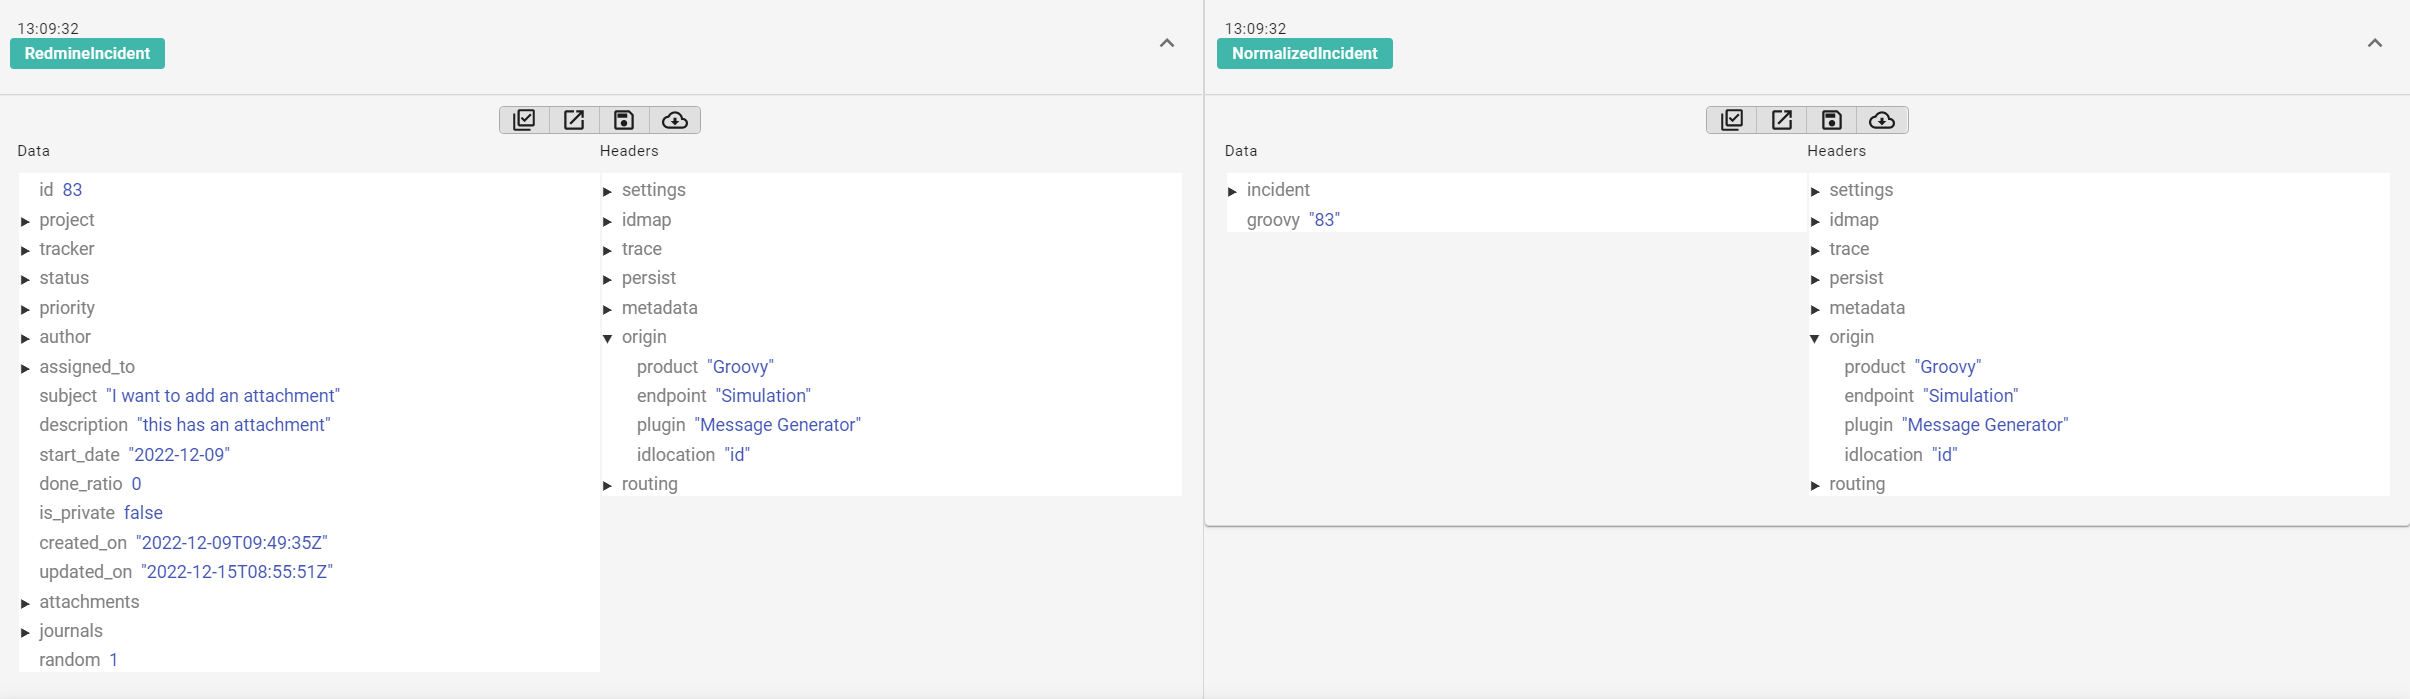Viewport: 2410px width, 699px height.
Task: Click the checklist icon in the NormalizedIncident panel toolbar
Action: coord(1732,120)
